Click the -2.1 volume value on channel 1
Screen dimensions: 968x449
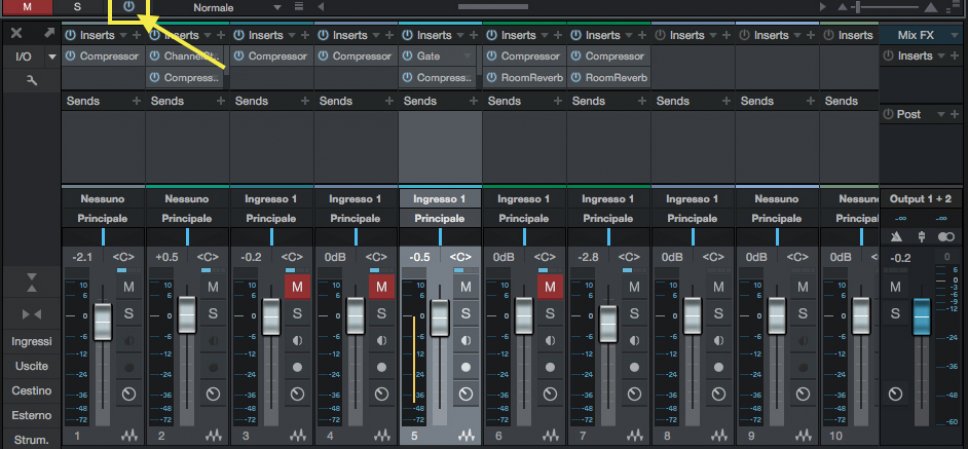tap(81, 257)
